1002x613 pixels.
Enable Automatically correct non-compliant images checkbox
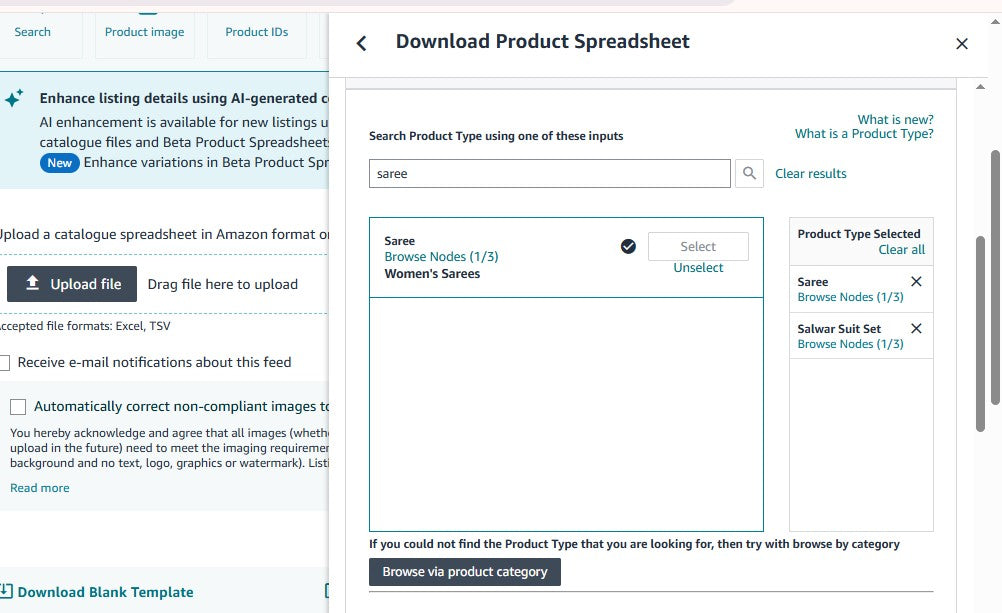click(x=18, y=407)
